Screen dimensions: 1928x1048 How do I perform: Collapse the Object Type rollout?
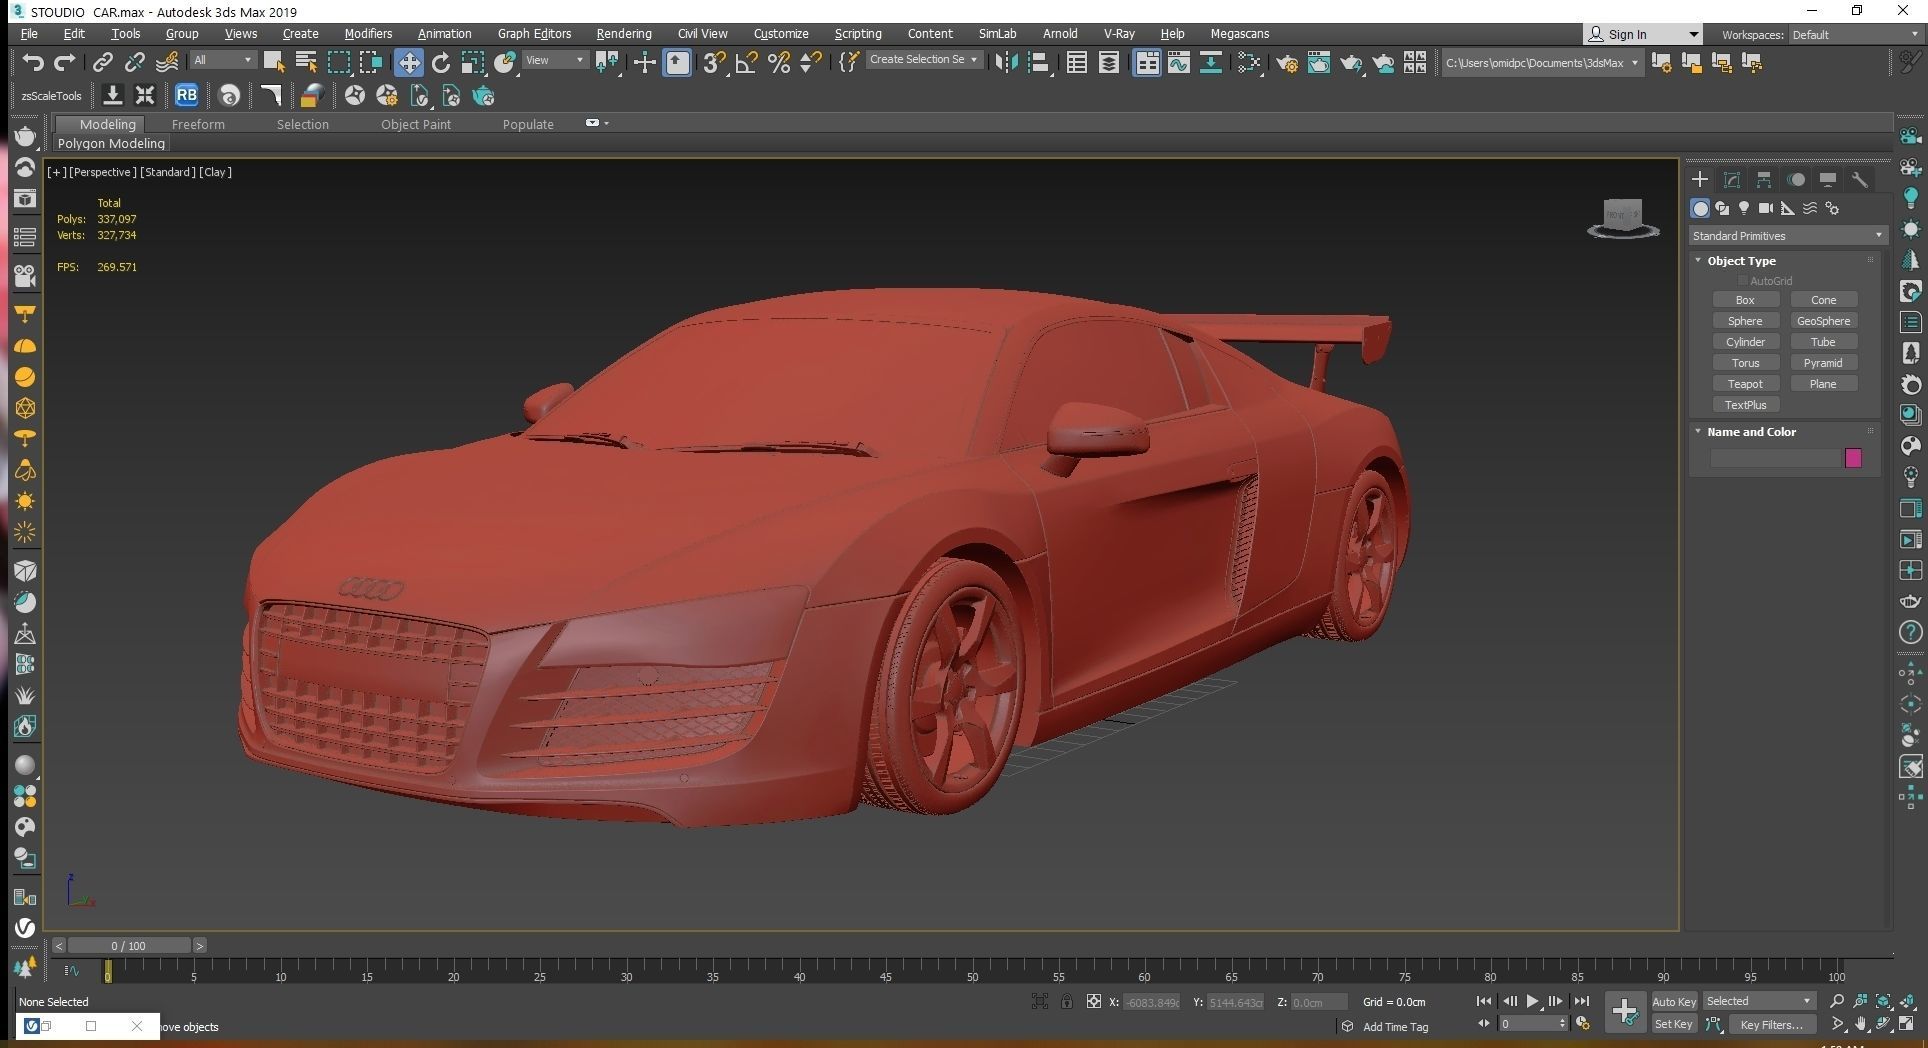click(x=1698, y=260)
